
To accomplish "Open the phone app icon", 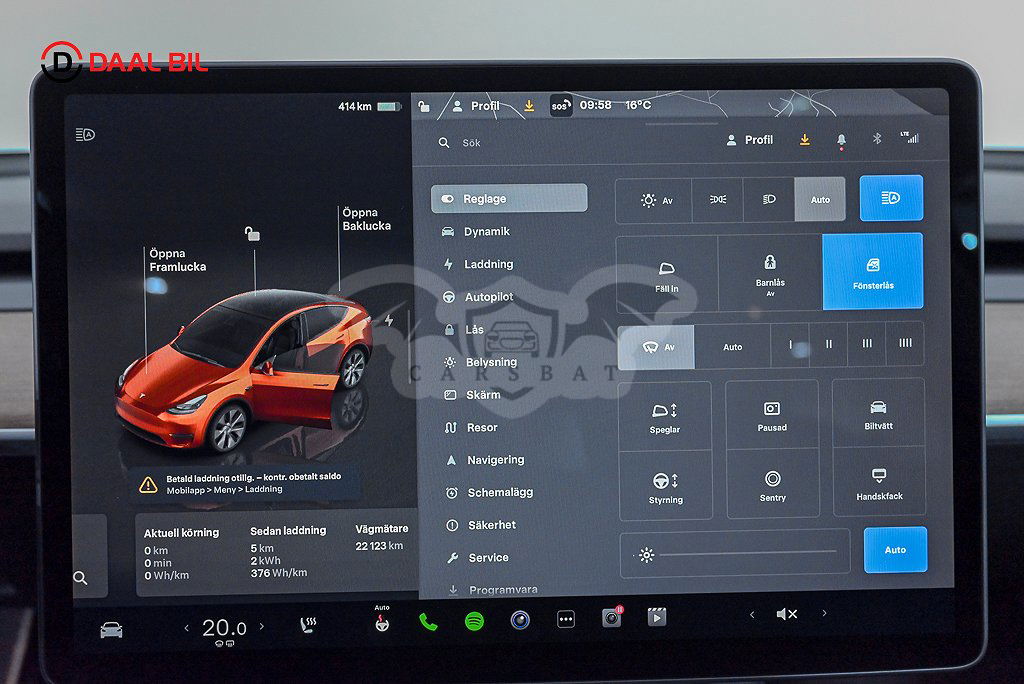I will 428,621.
